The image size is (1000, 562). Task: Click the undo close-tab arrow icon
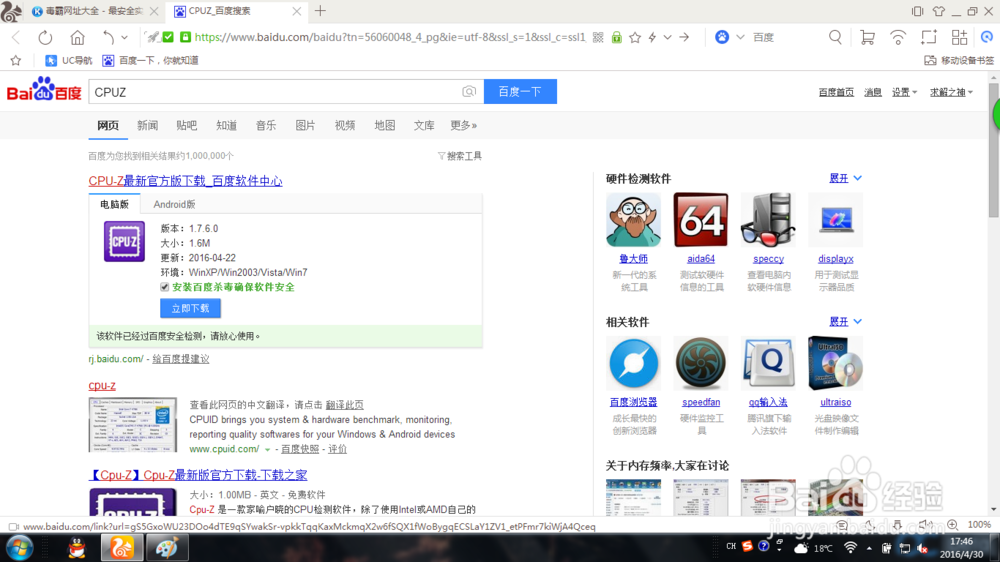[x=108, y=38]
